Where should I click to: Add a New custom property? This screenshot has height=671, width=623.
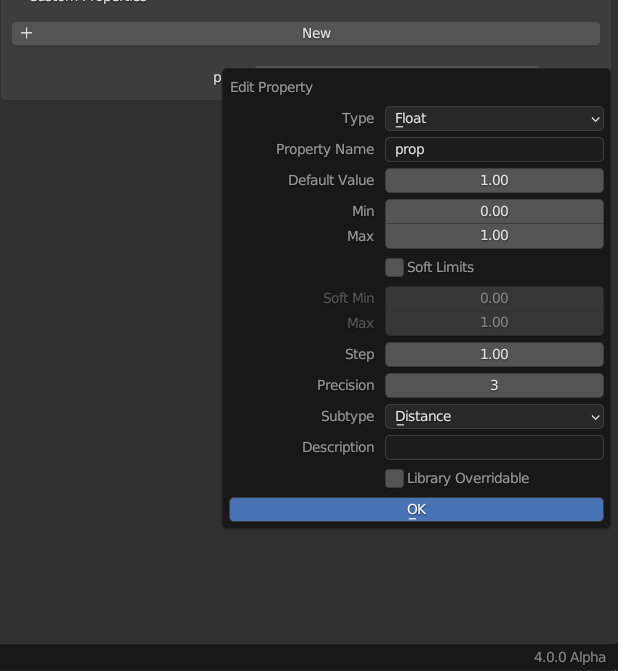(x=306, y=33)
